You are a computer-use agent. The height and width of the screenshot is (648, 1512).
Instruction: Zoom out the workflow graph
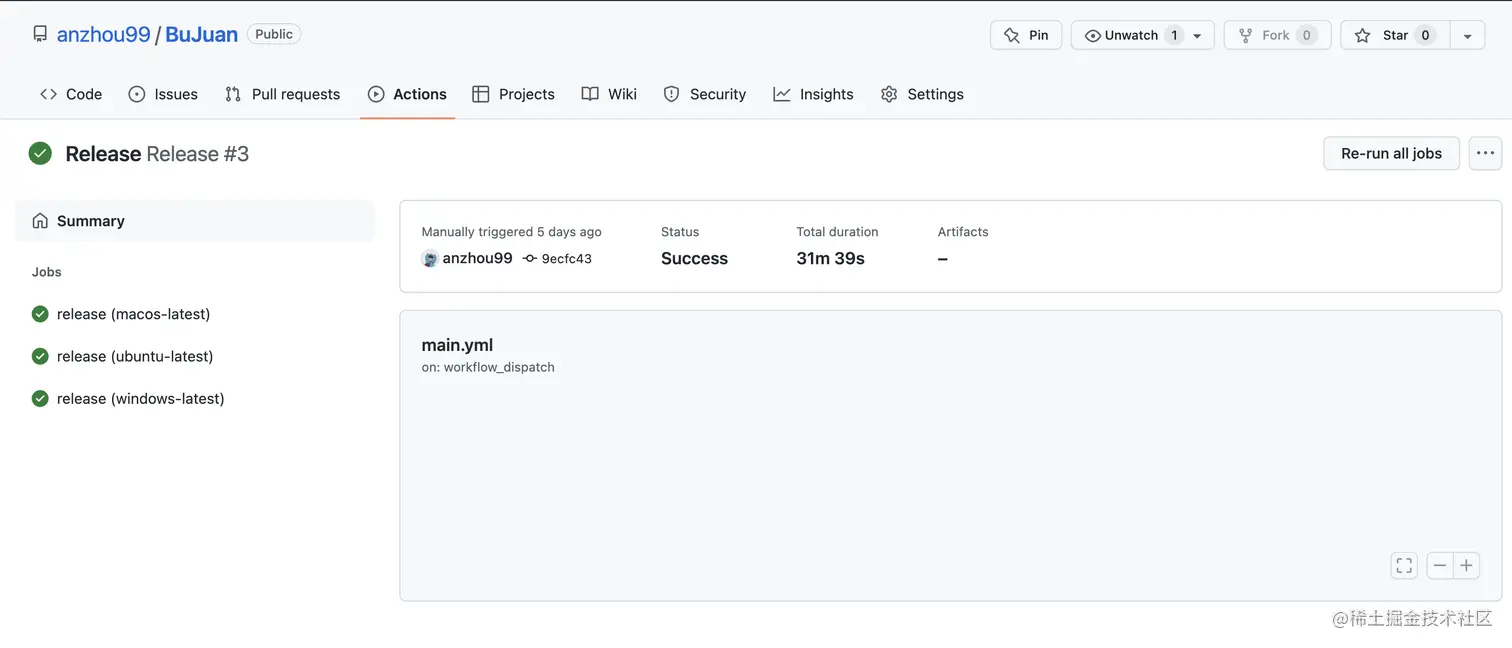[x=1440, y=566]
